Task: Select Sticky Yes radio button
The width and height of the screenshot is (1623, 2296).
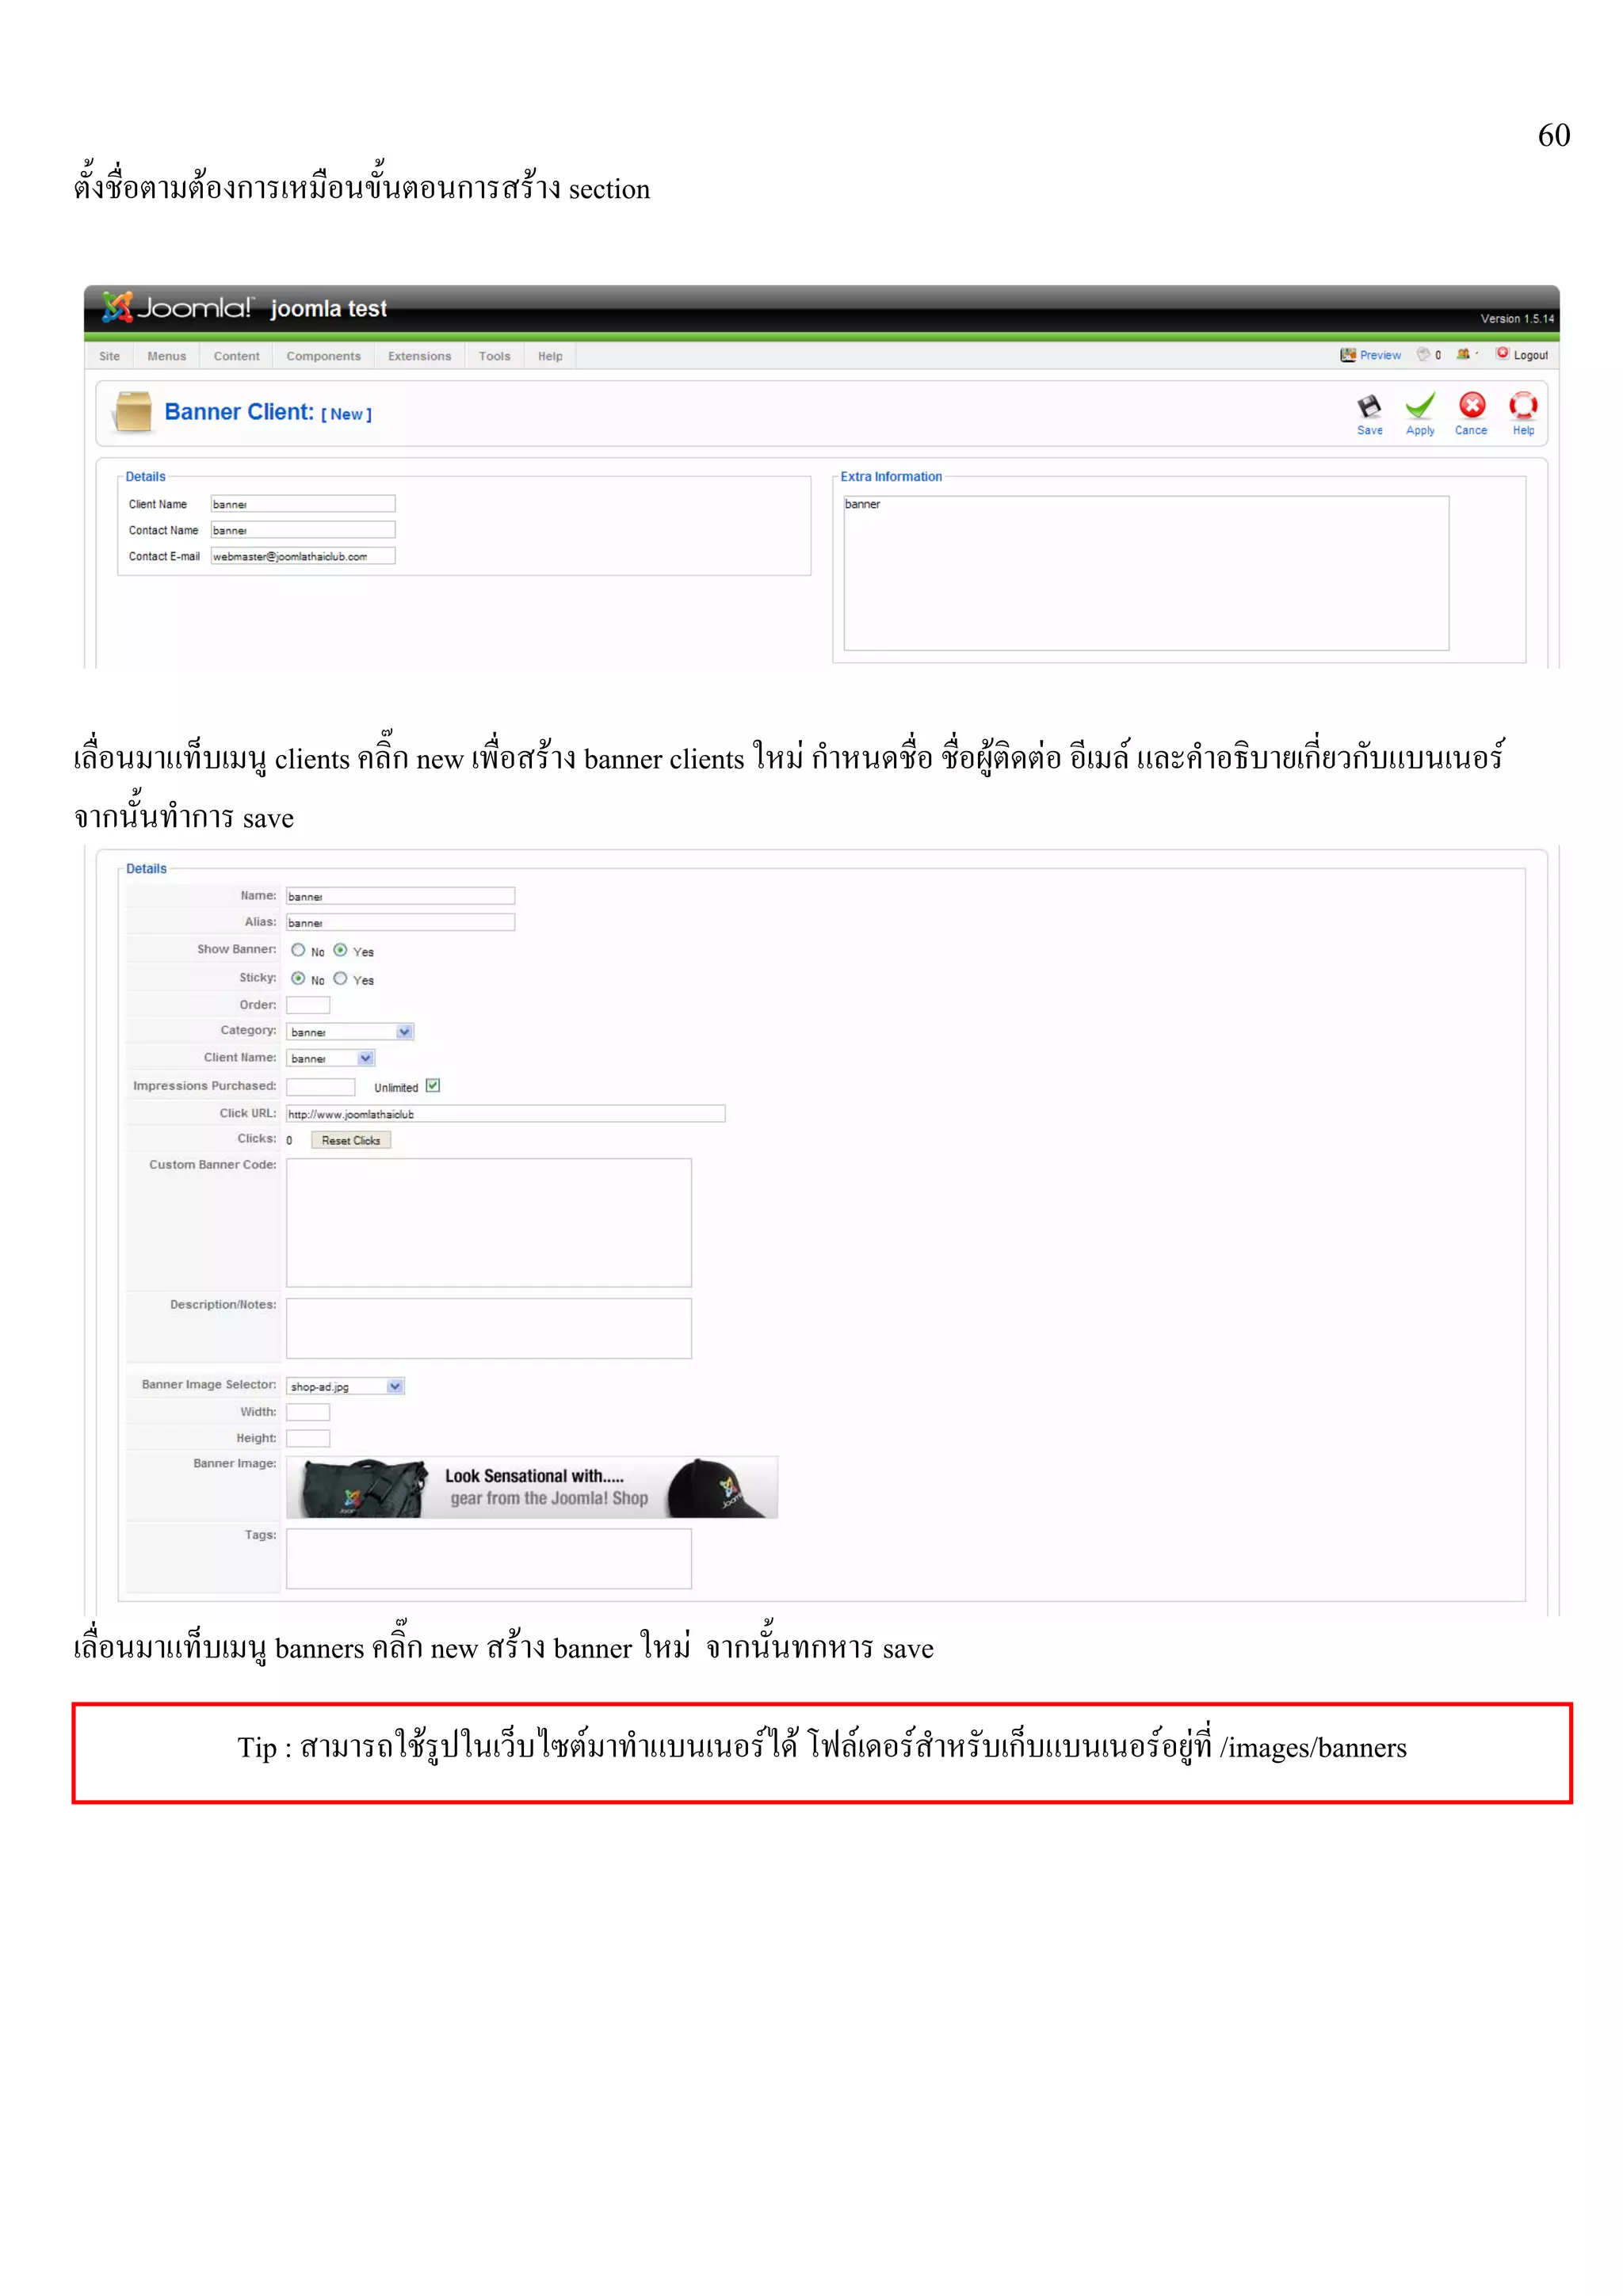Action: 340,978
